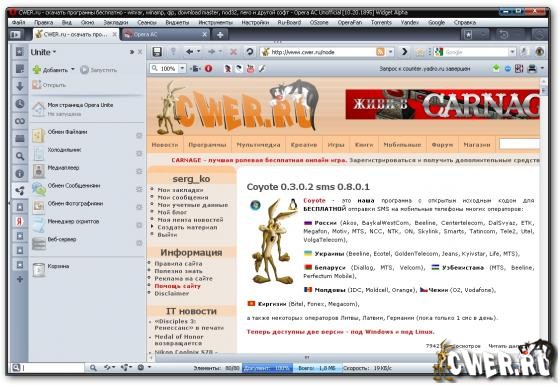The width and height of the screenshot is (560, 385).
Task: Click the Помощь сайту link
Action: pyautogui.click(x=178, y=286)
